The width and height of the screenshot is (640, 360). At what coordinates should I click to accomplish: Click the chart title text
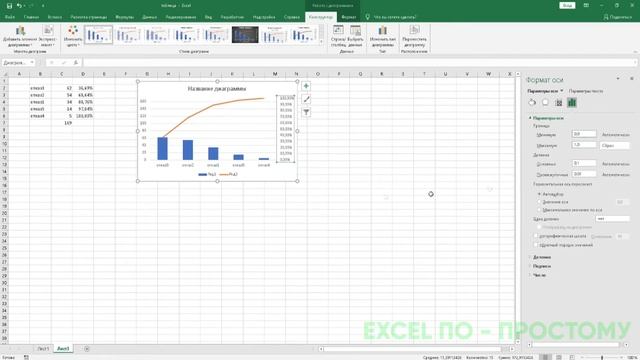217,89
